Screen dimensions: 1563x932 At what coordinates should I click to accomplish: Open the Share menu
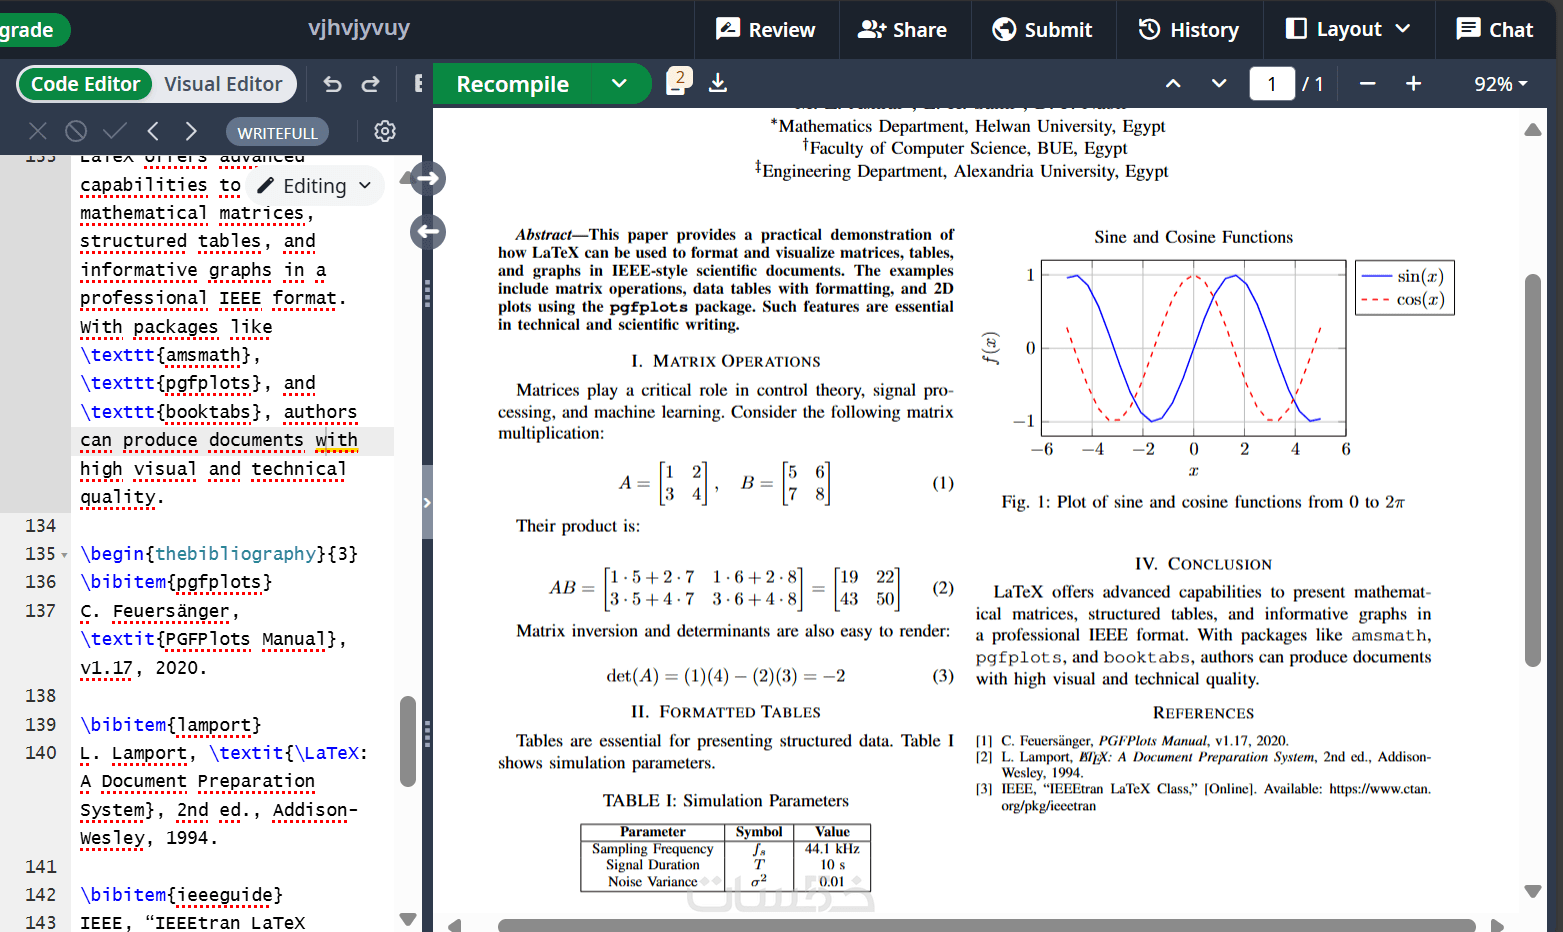pyautogui.click(x=902, y=29)
